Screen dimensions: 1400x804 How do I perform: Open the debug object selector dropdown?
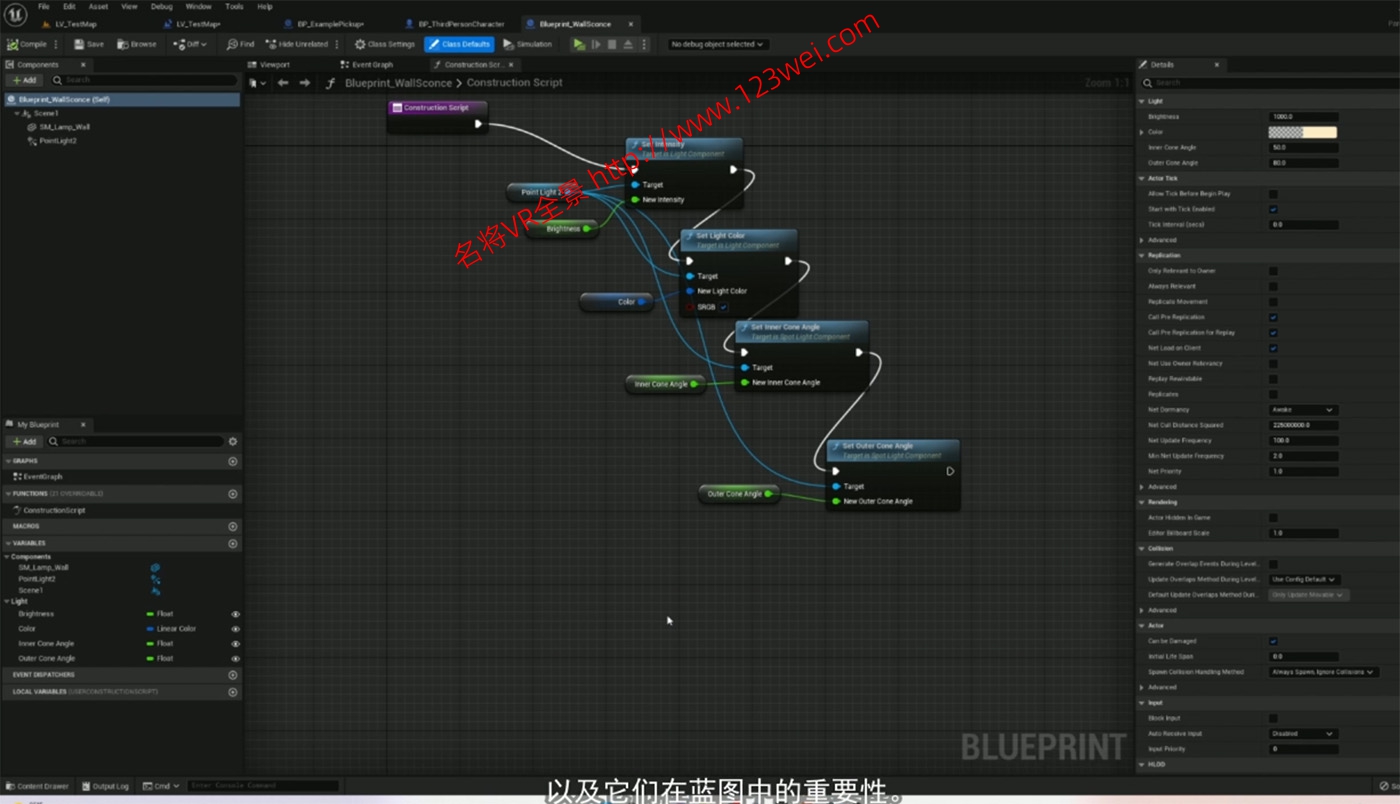717,44
